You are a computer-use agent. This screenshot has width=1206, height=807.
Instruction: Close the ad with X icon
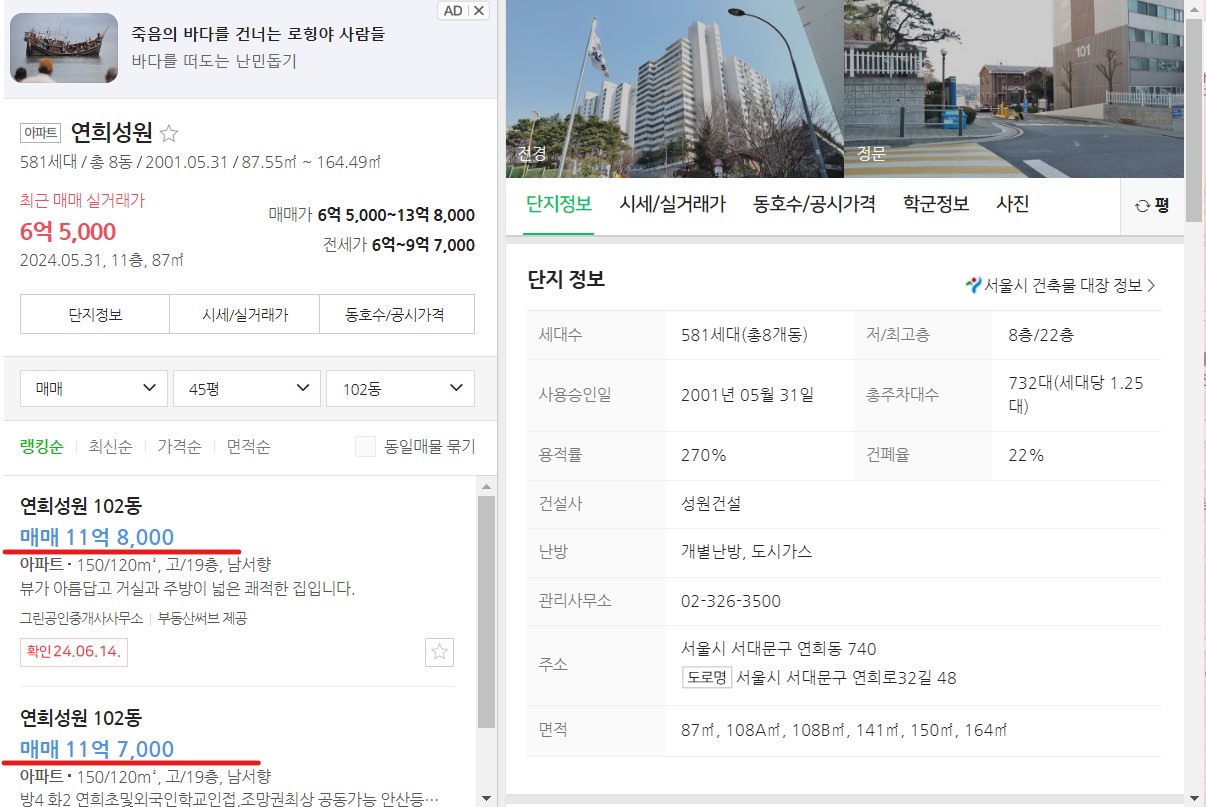479,10
